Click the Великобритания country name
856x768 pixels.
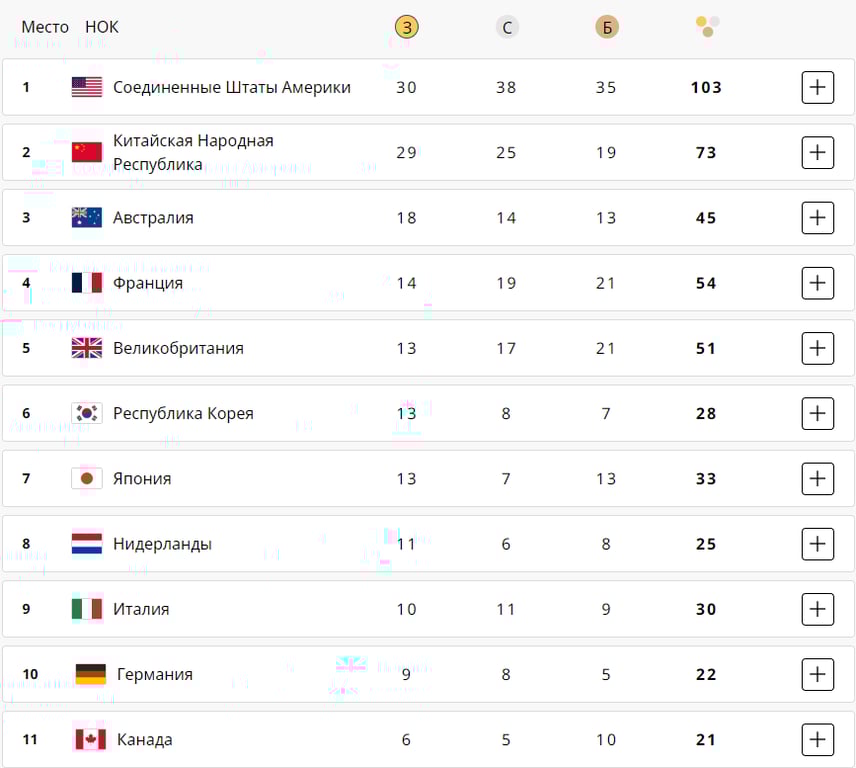click(178, 348)
